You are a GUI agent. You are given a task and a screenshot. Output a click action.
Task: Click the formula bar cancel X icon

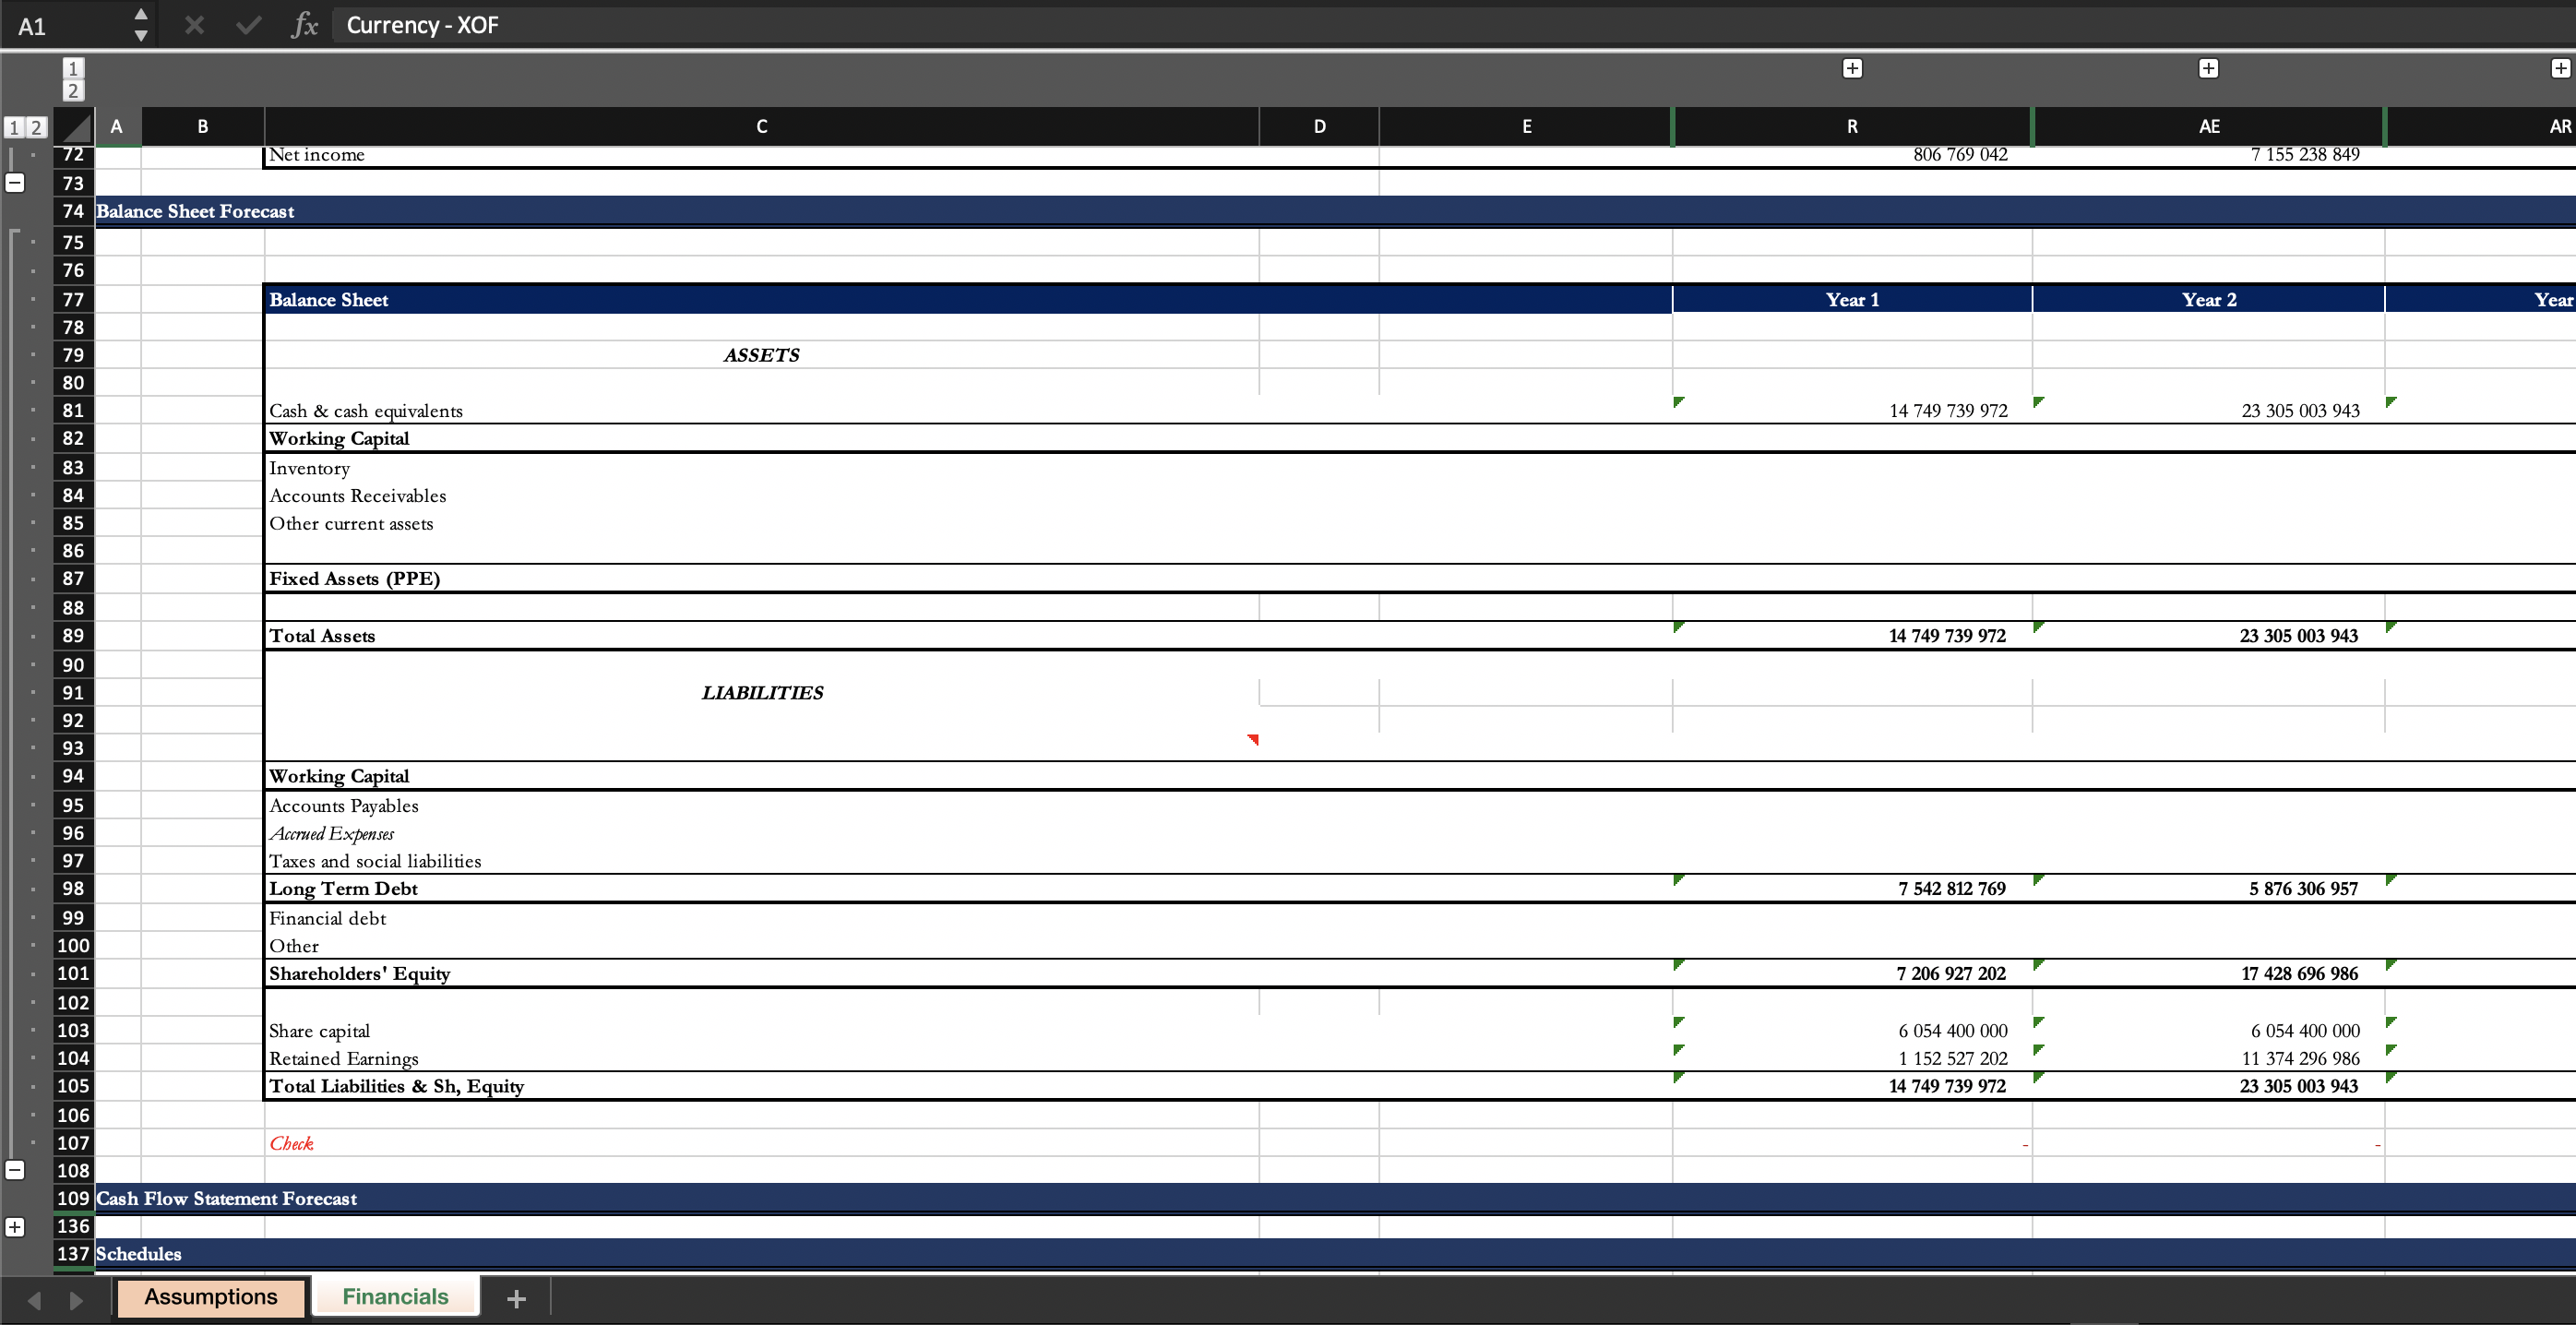[194, 25]
